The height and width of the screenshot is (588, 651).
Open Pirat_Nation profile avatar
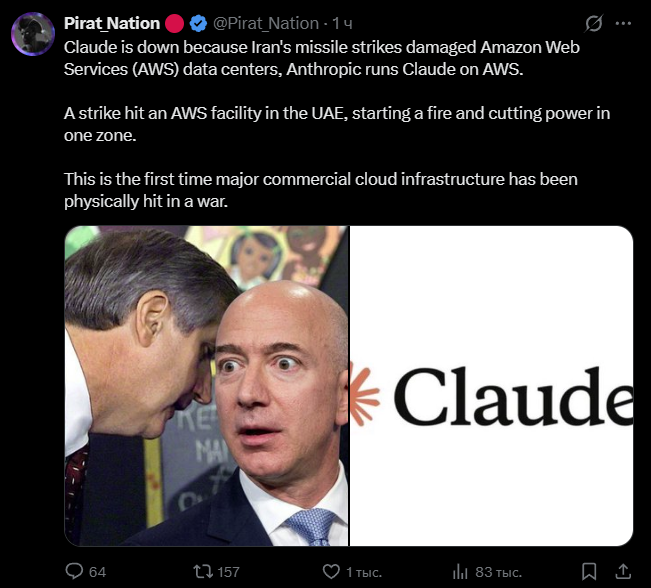tap(33, 34)
